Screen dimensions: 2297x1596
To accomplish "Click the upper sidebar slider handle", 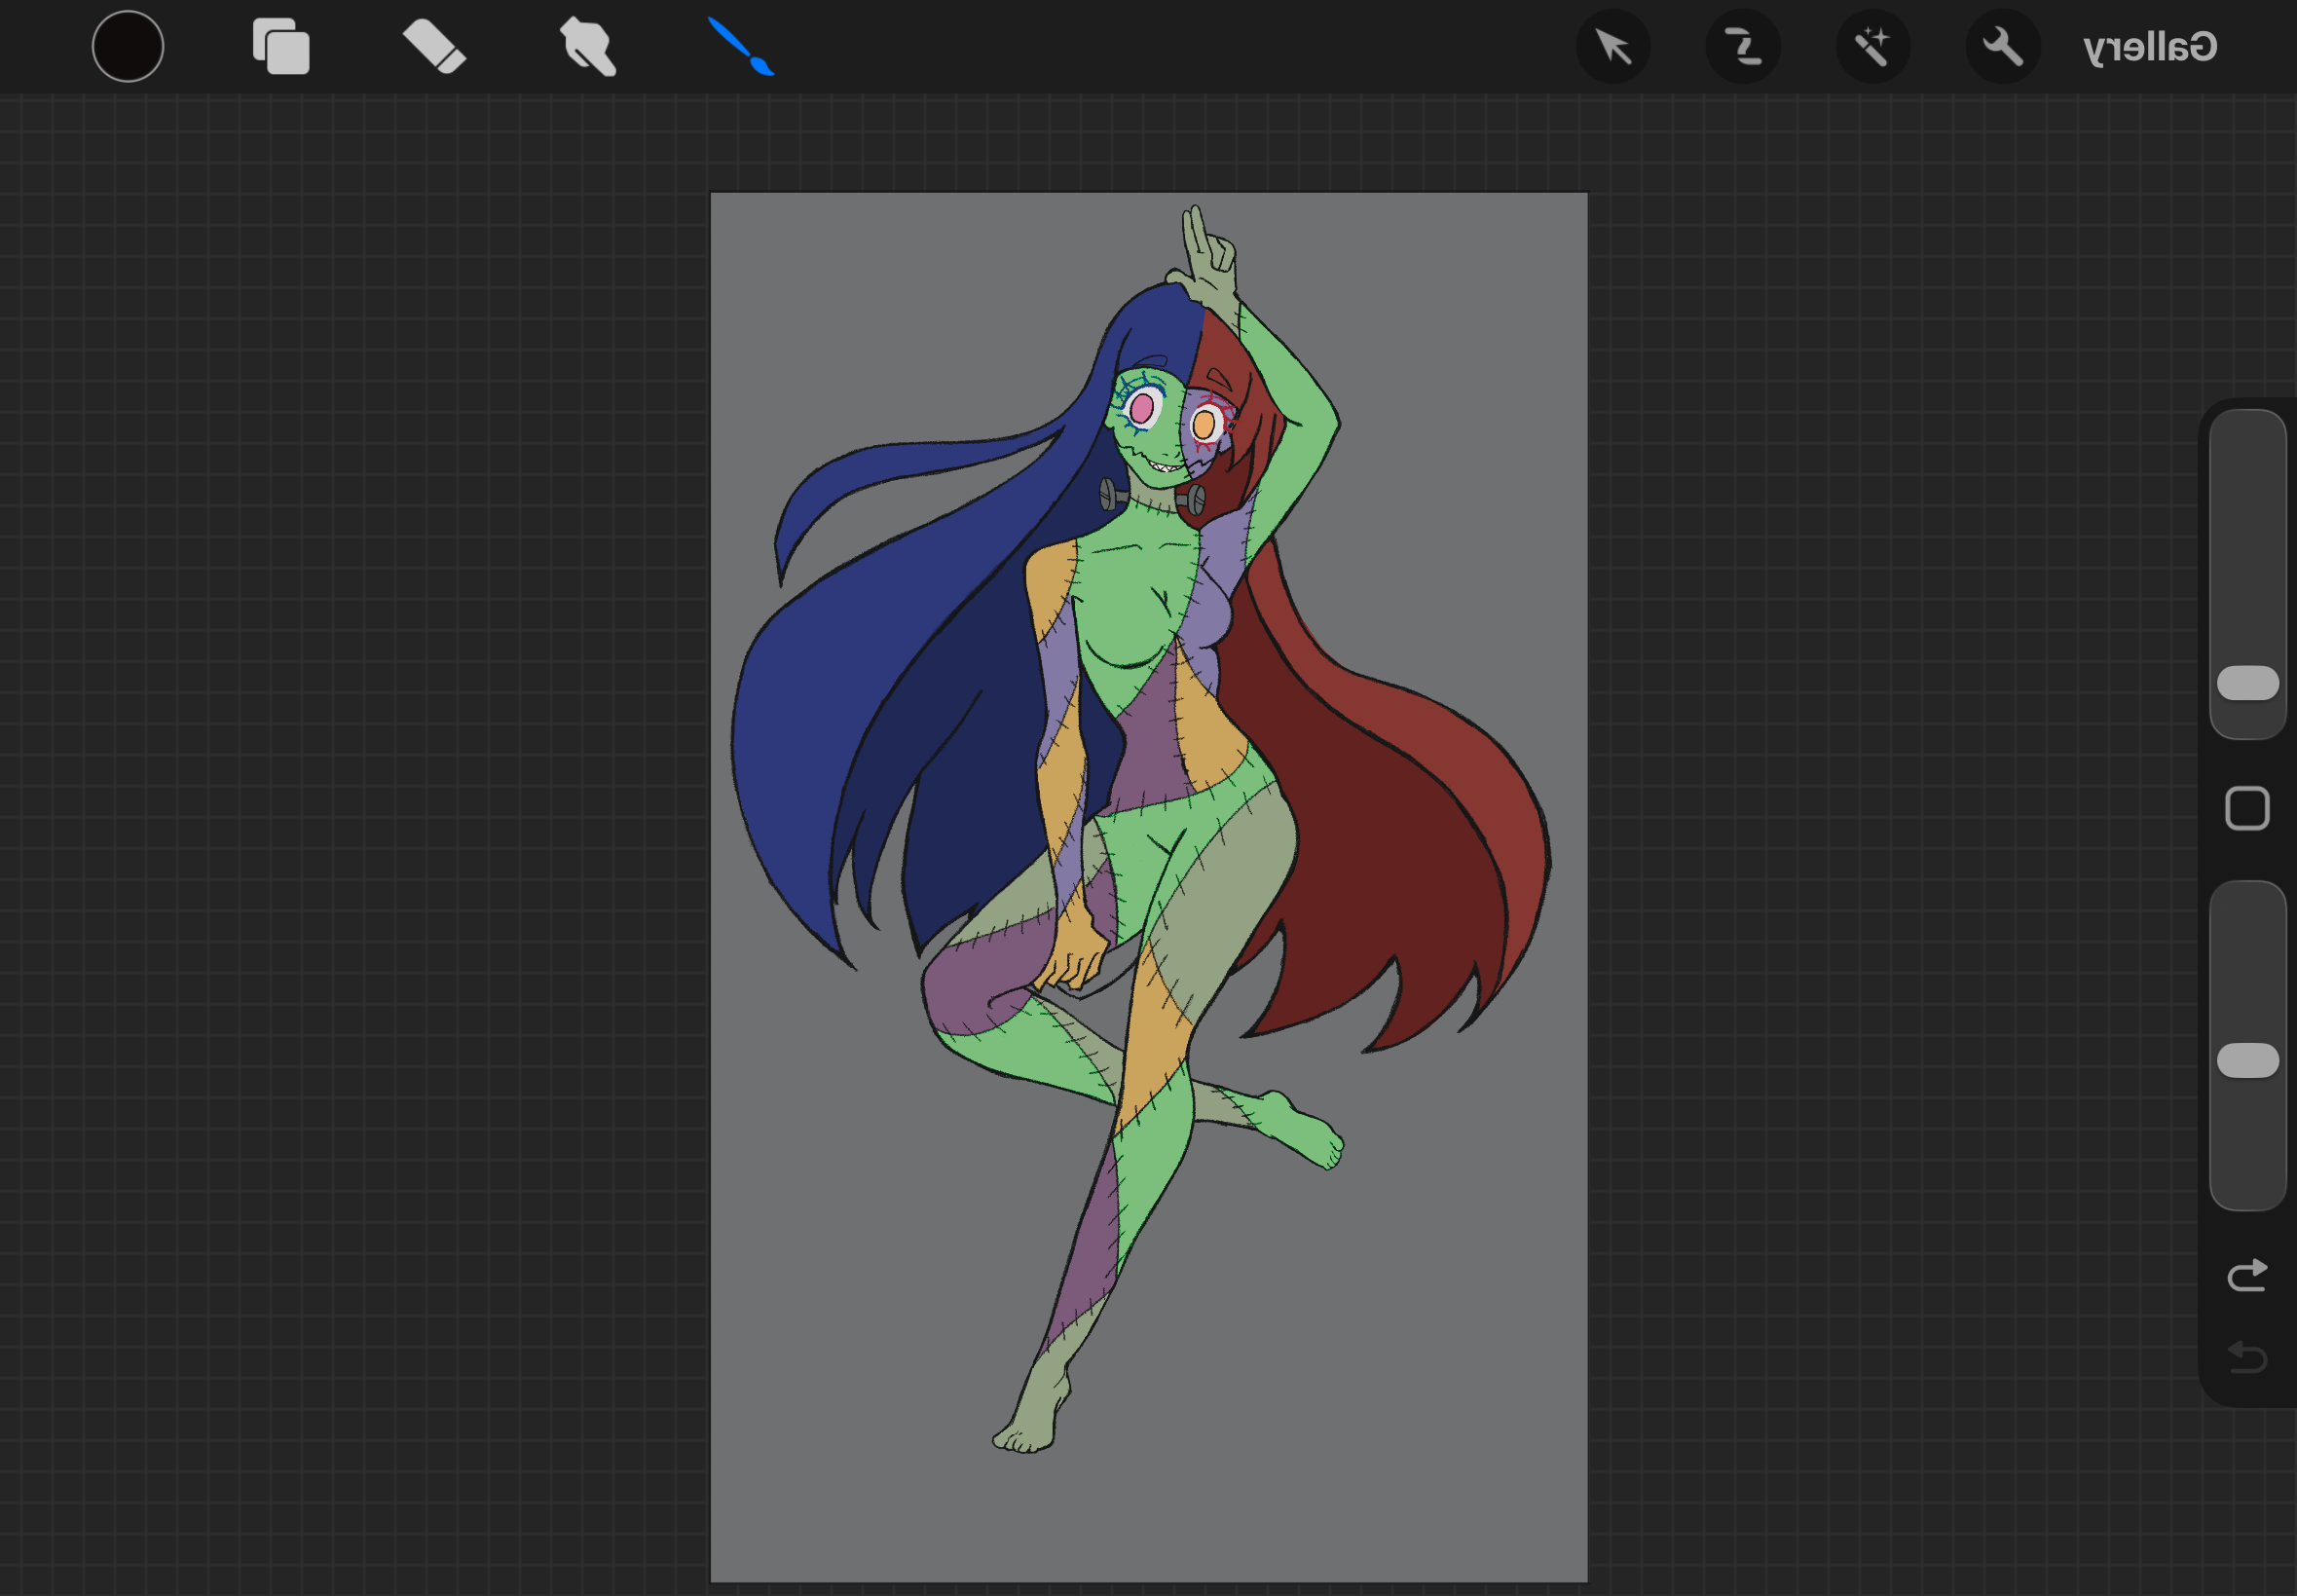I will pyautogui.click(x=2247, y=683).
